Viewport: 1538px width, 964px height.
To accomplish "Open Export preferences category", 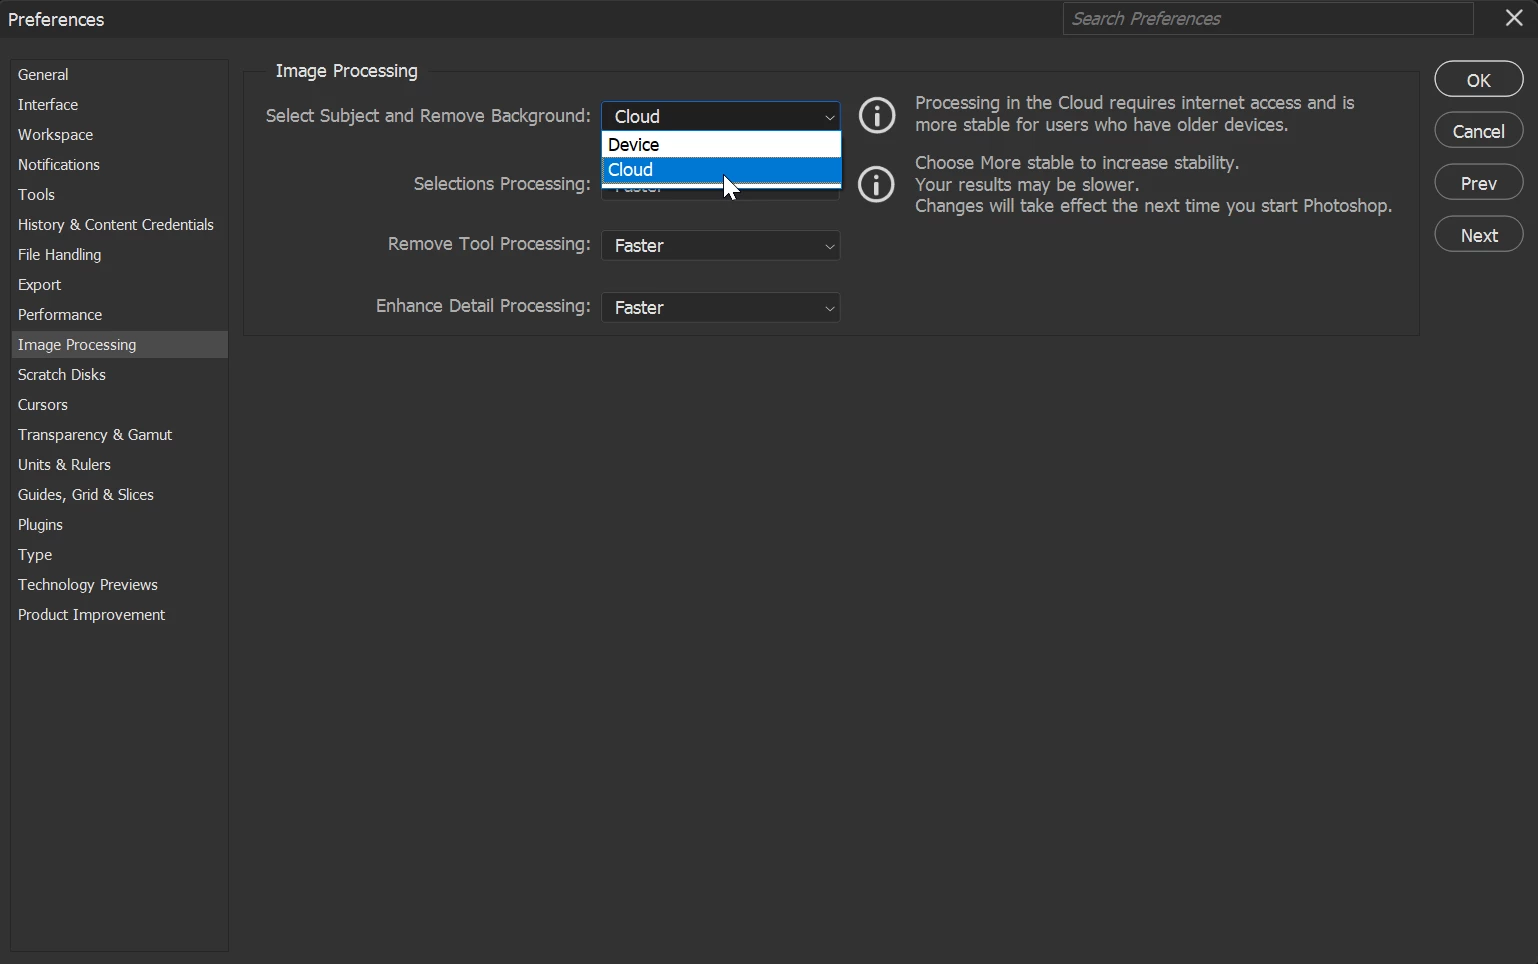I will [119, 284].
